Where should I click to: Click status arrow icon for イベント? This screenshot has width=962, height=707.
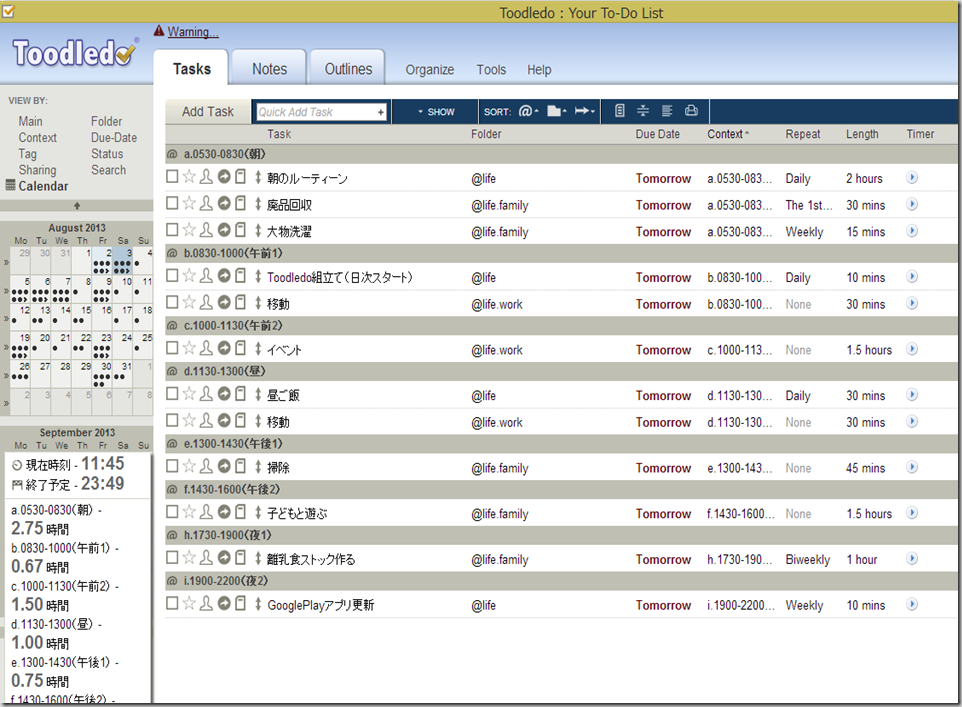click(224, 349)
